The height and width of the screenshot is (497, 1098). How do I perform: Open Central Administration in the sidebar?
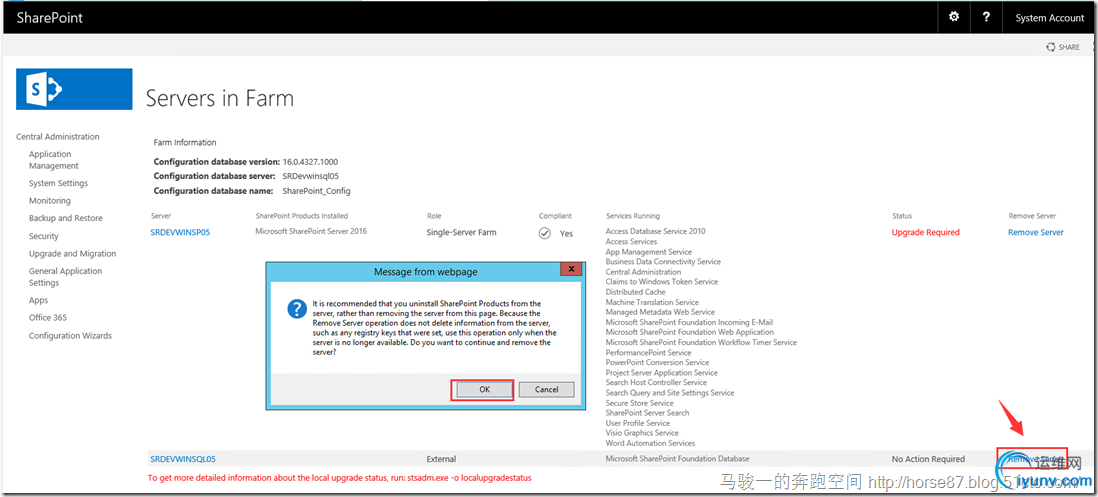tap(57, 136)
